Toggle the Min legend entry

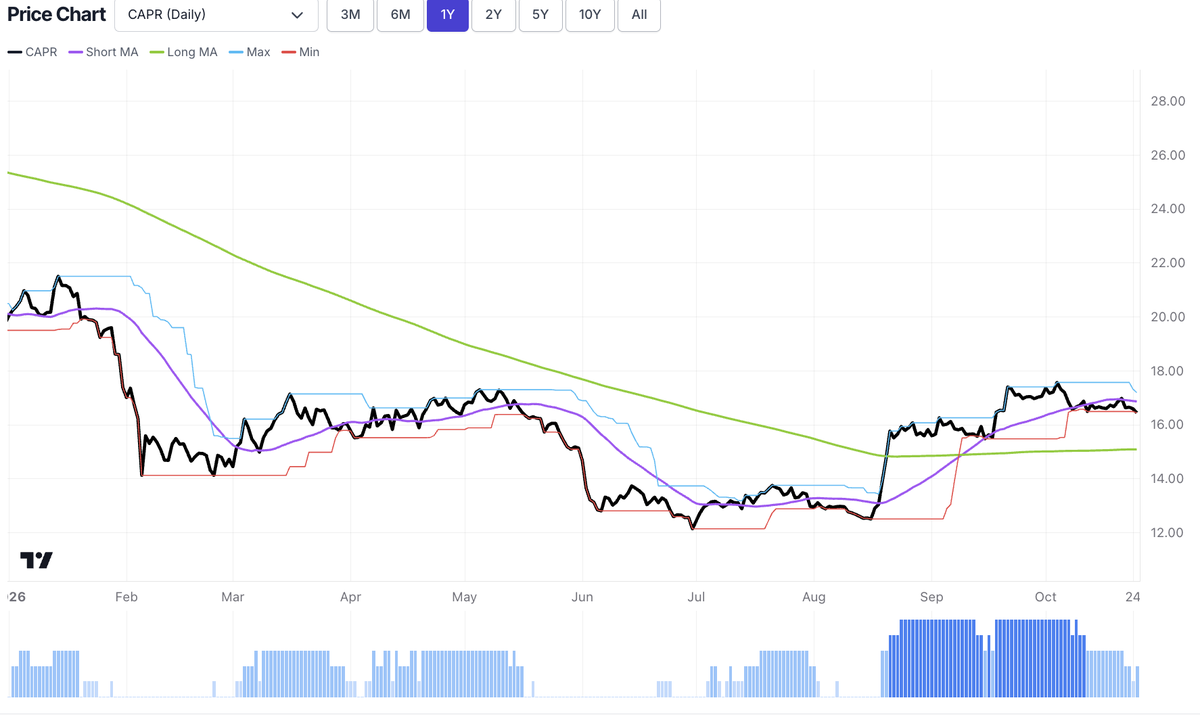301,52
